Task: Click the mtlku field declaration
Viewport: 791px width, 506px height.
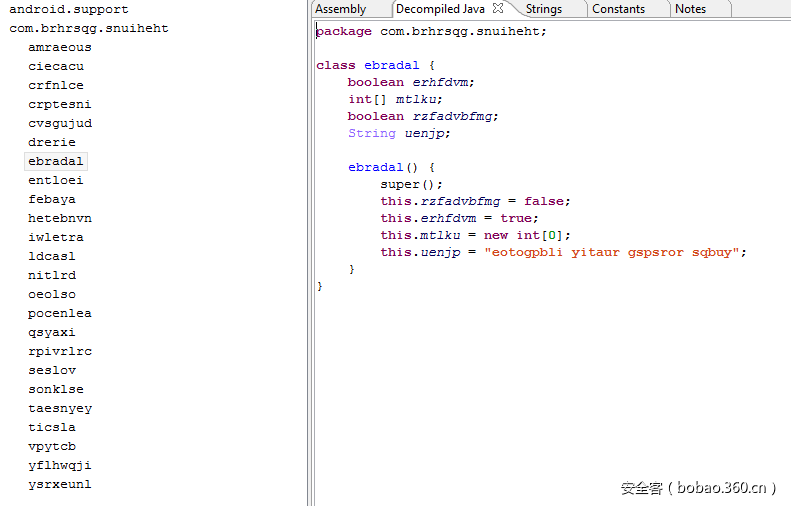Action: (x=419, y=99)
